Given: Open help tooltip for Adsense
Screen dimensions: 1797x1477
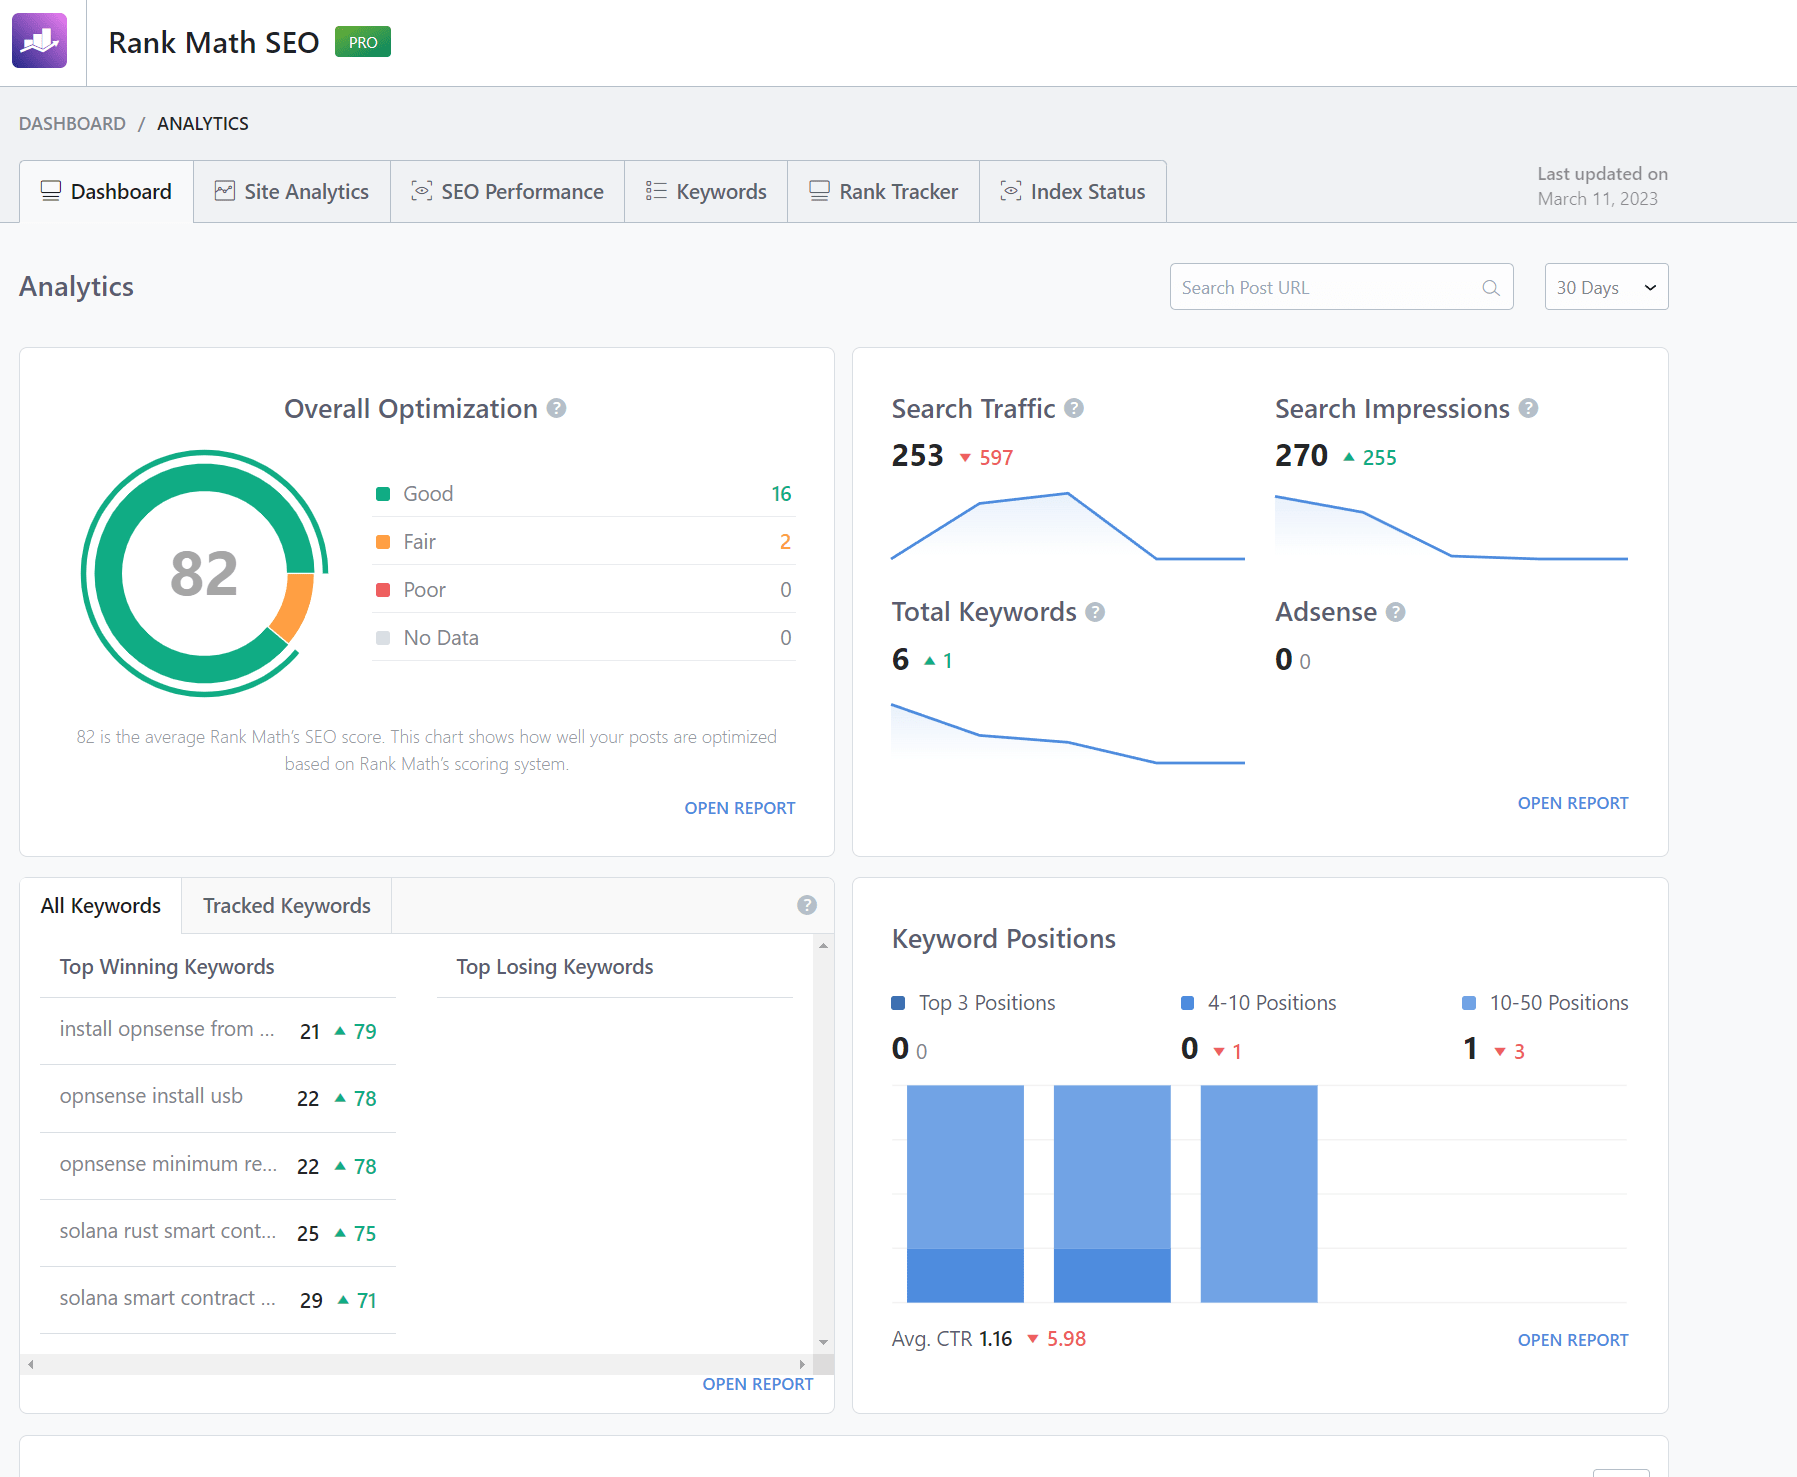Looking at the screenshot, I should click(1396, 612).
